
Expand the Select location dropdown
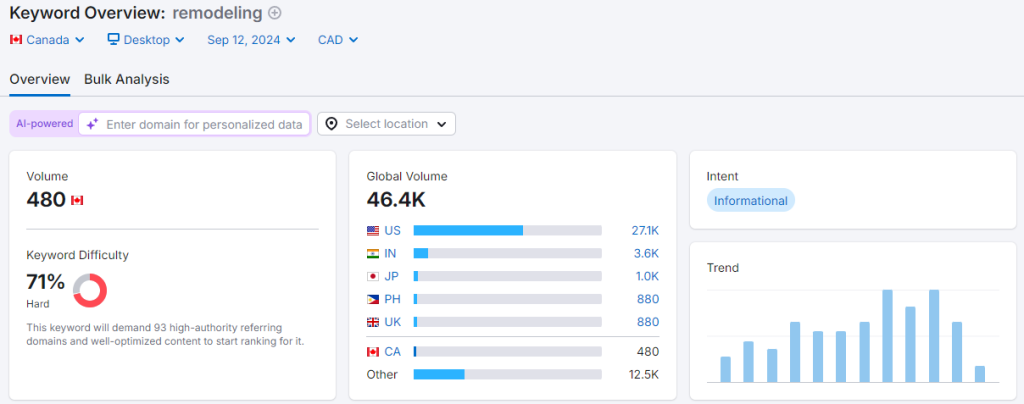387,124
